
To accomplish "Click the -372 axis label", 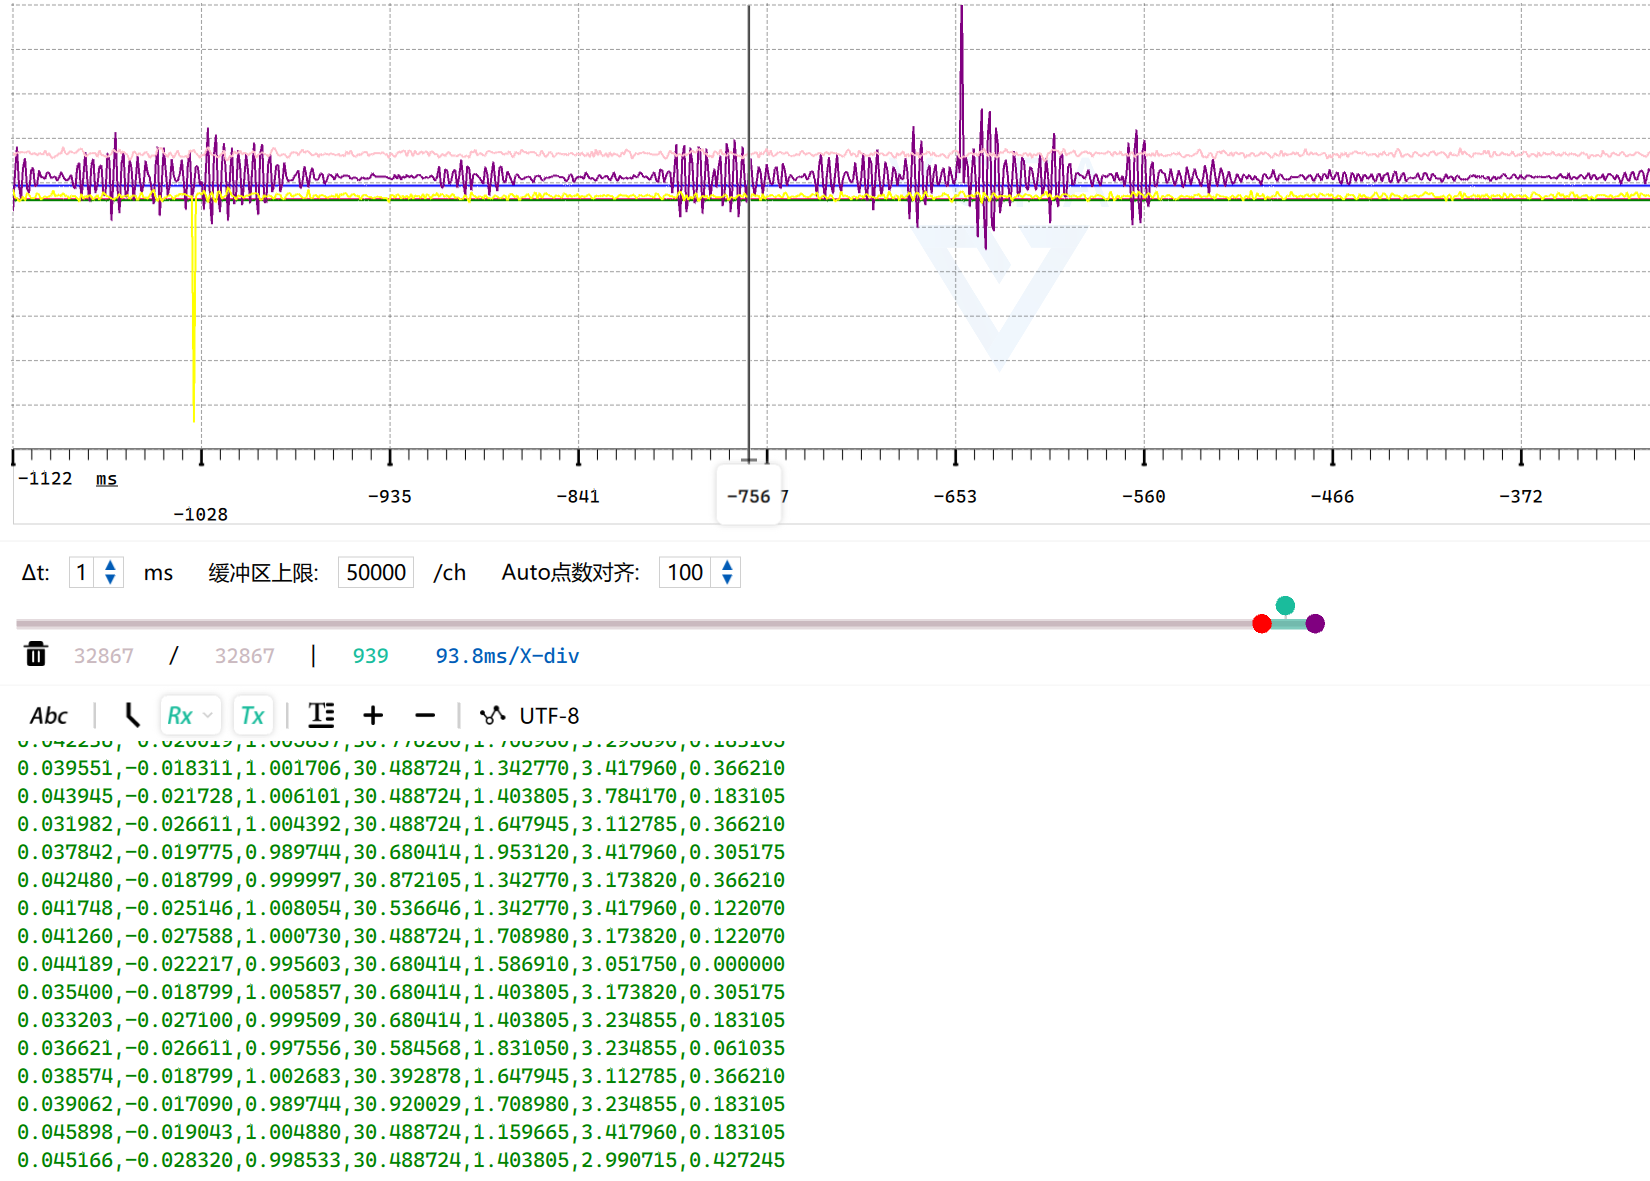I will pyautogui.click(x=1521, y=496).
